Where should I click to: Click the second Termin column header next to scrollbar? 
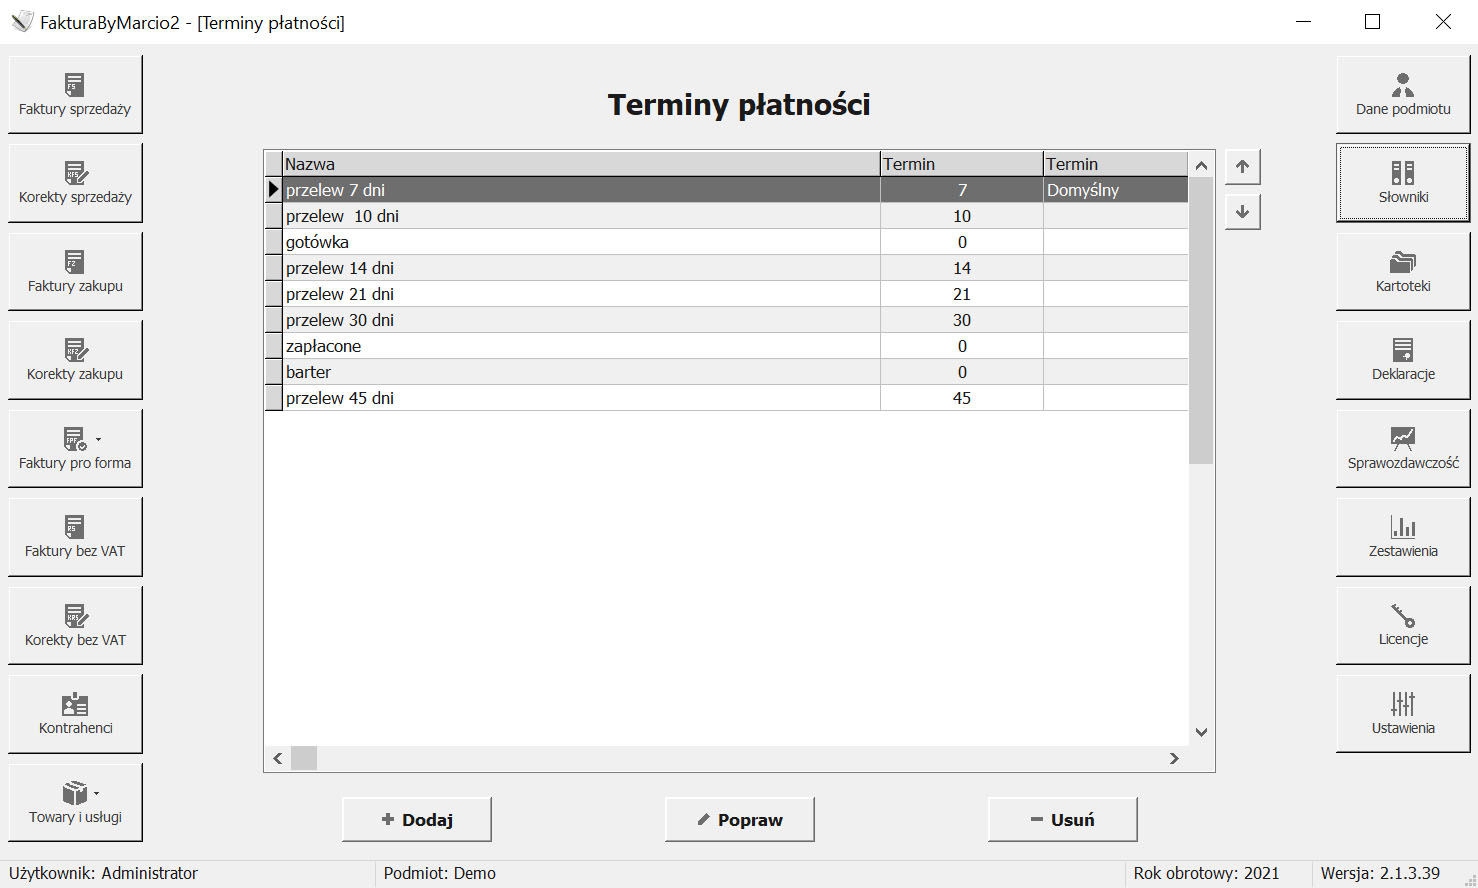[1116, 164]
